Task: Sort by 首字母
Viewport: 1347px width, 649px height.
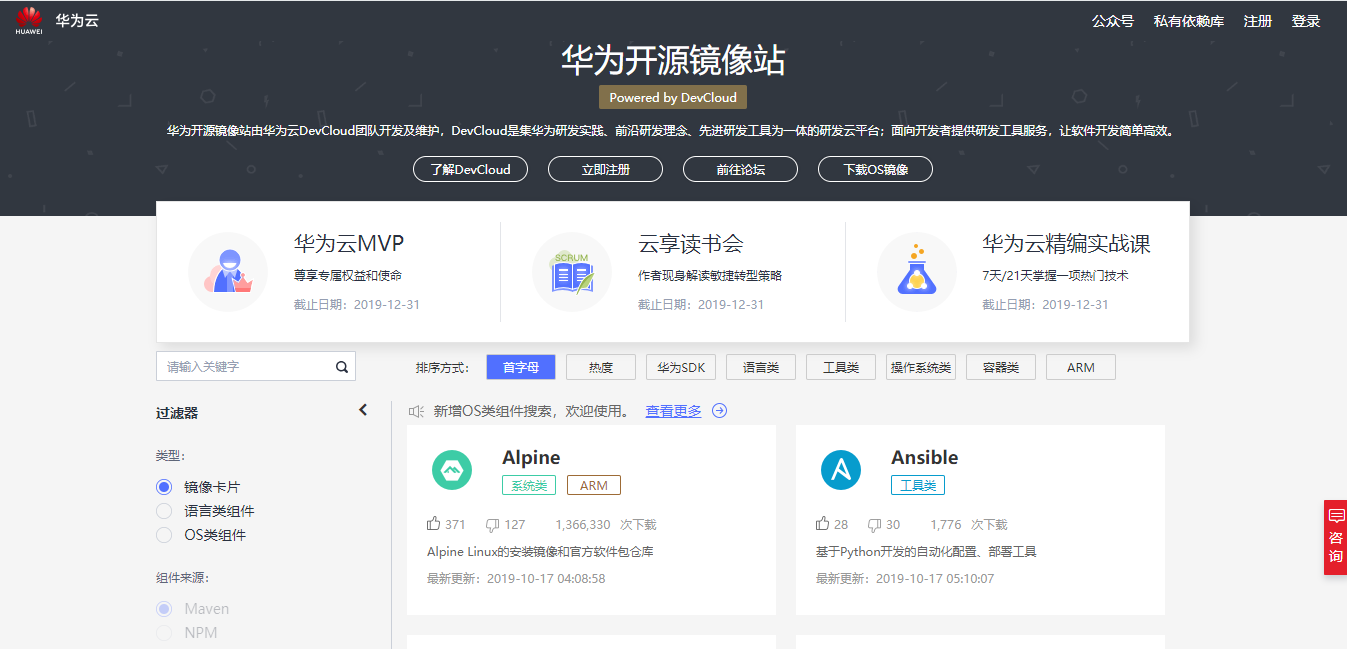Action: click(x=521, y=367)
